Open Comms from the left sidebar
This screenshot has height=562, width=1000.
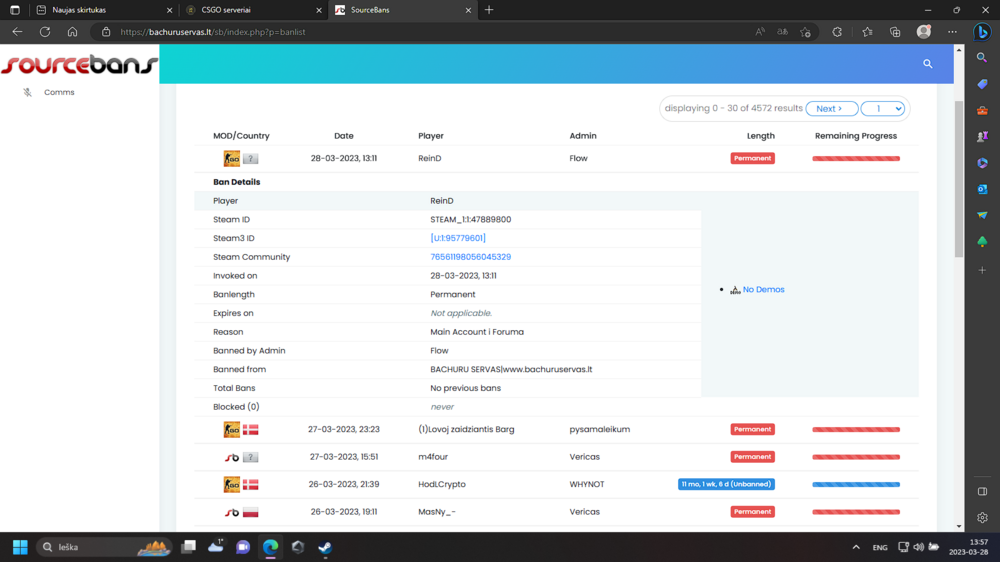pos(59,92)
